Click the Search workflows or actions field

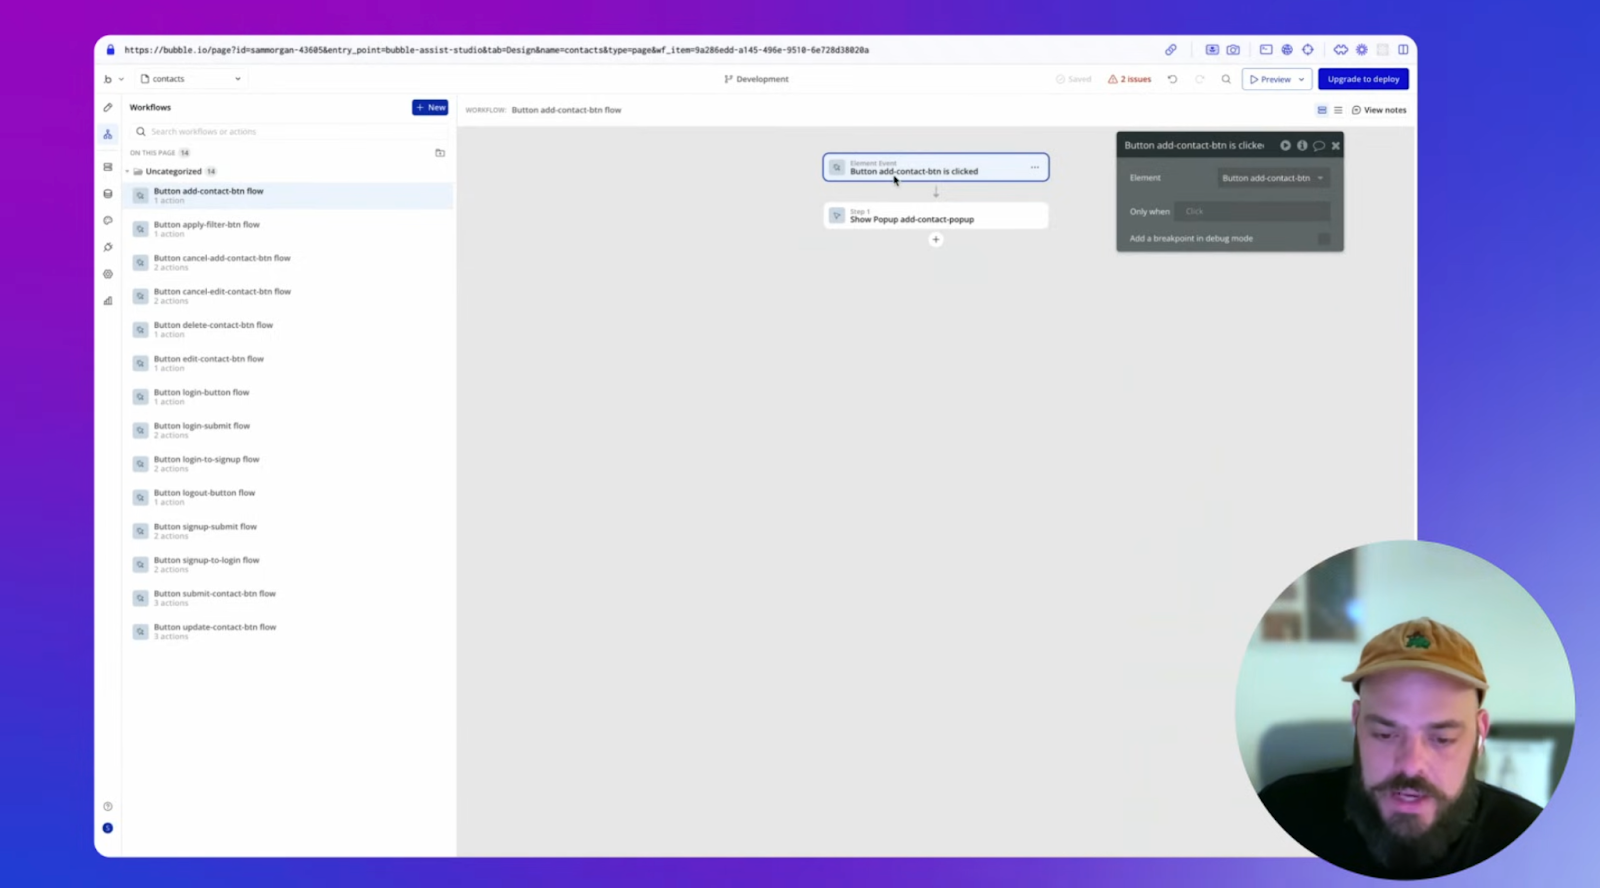tap(290, 132)
